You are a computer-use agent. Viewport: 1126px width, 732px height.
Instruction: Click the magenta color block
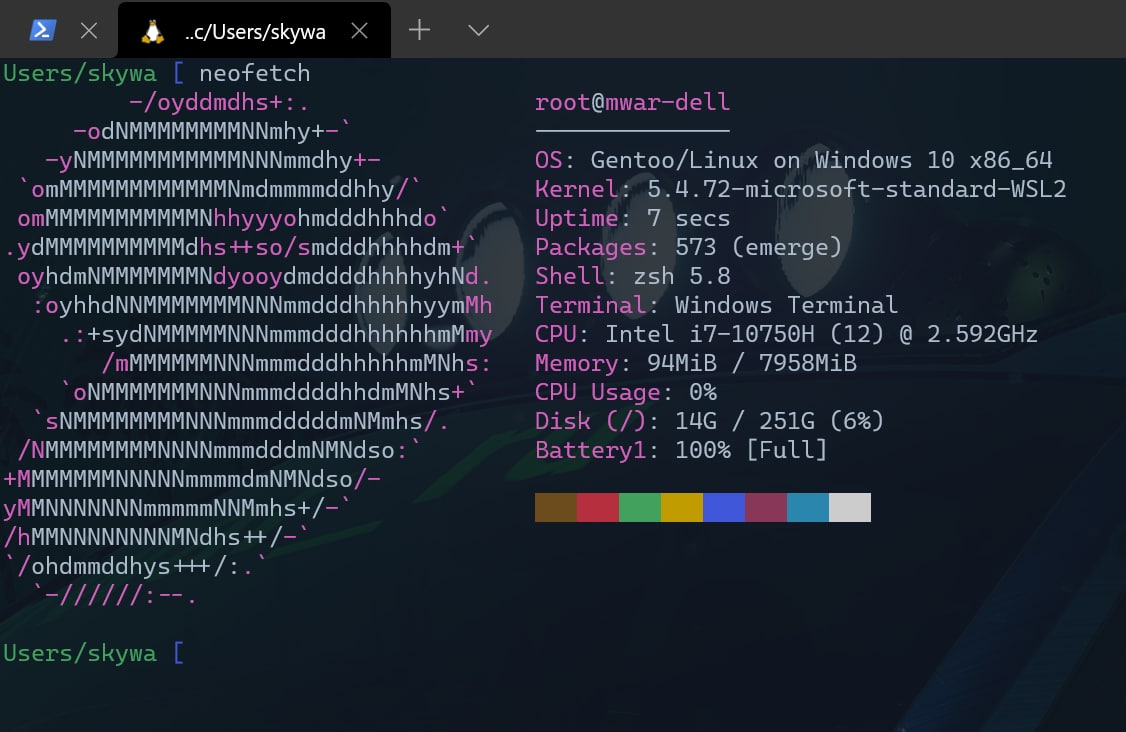766,507
